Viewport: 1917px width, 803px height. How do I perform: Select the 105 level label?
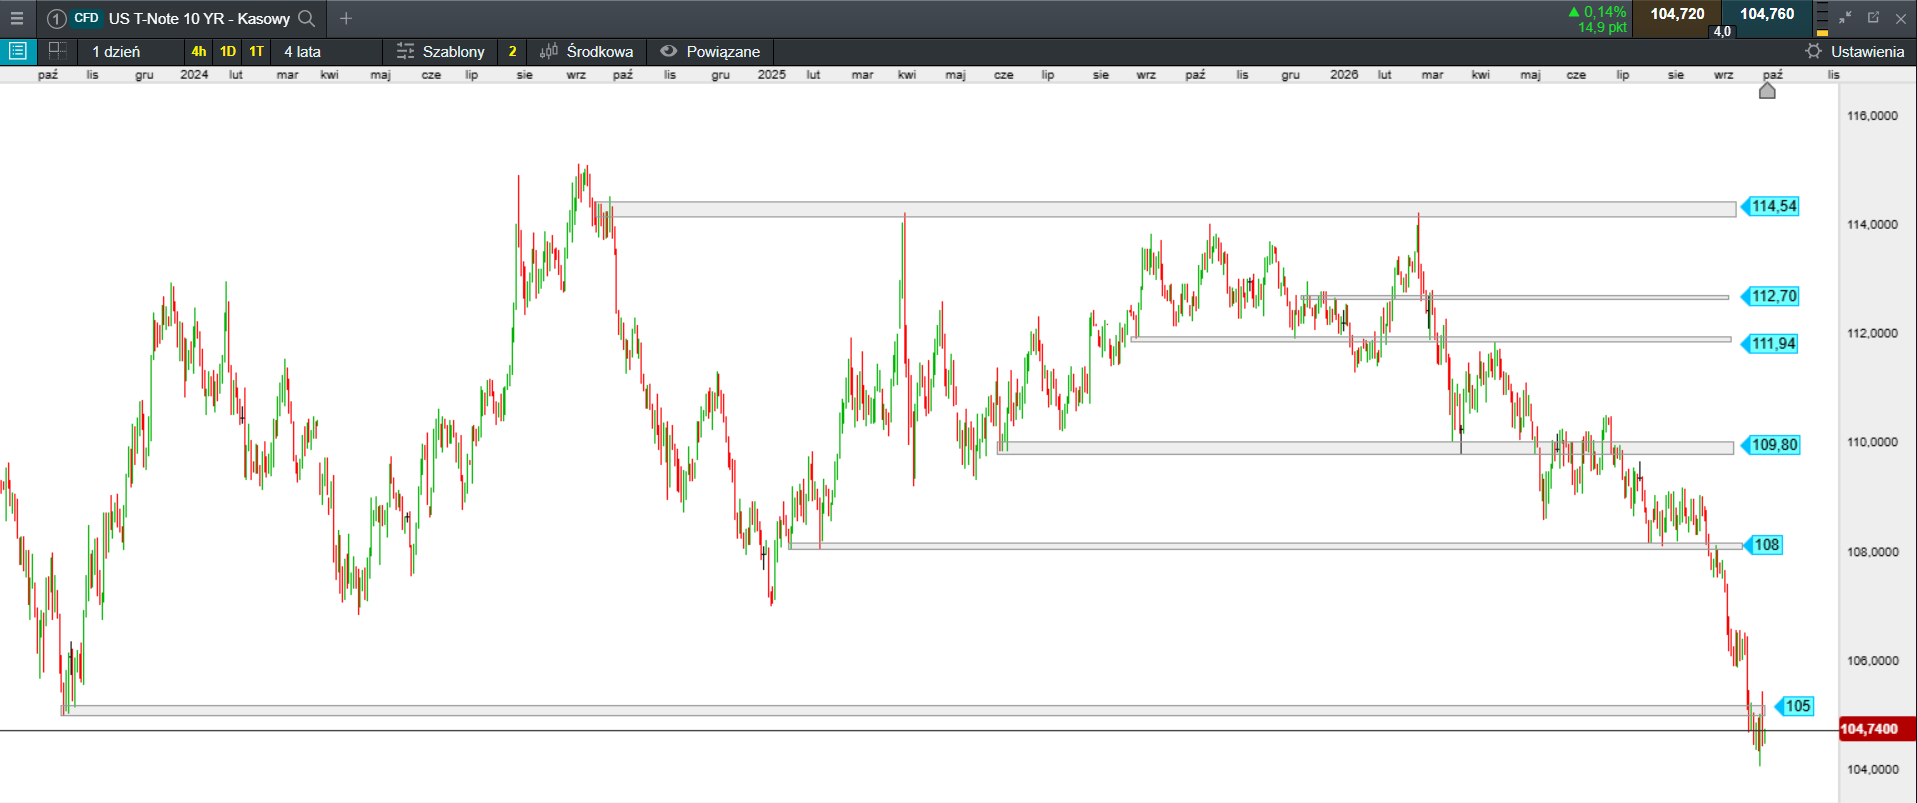(x=1794, y=706)
